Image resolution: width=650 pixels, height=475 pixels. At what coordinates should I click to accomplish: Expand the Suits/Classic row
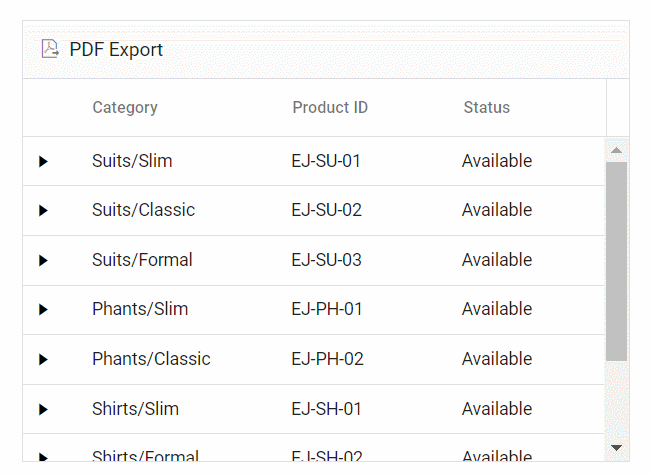point(43,210)
